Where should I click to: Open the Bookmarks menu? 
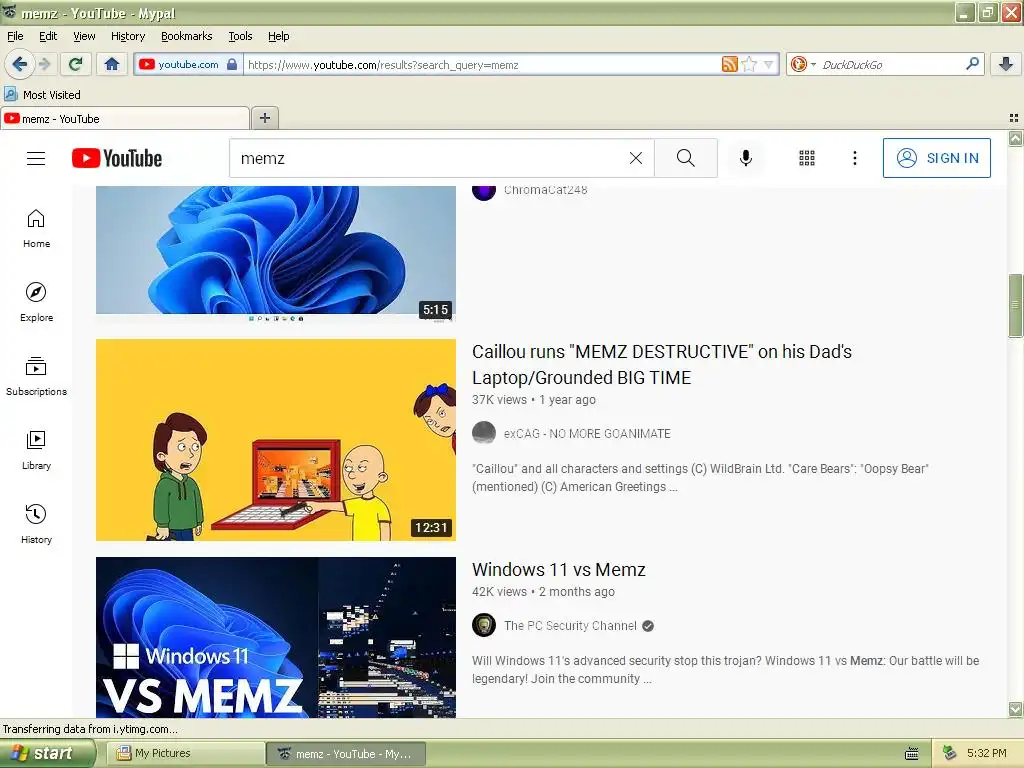click(x=186, y=36)
